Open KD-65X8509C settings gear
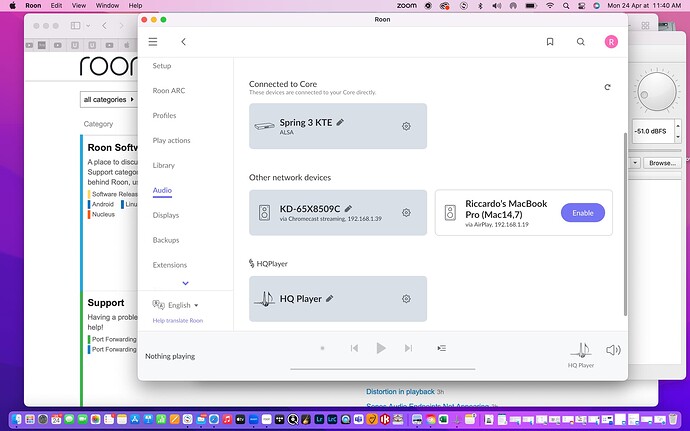The width and height of the screenshot is (690, 431). coord(406,213)
